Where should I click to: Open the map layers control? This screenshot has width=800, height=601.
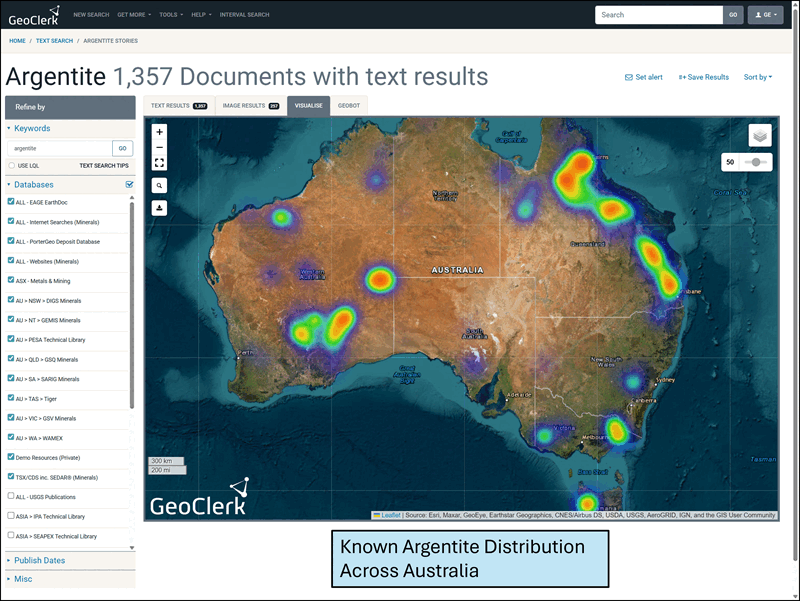pyautogui.click(x=760, y=135)
